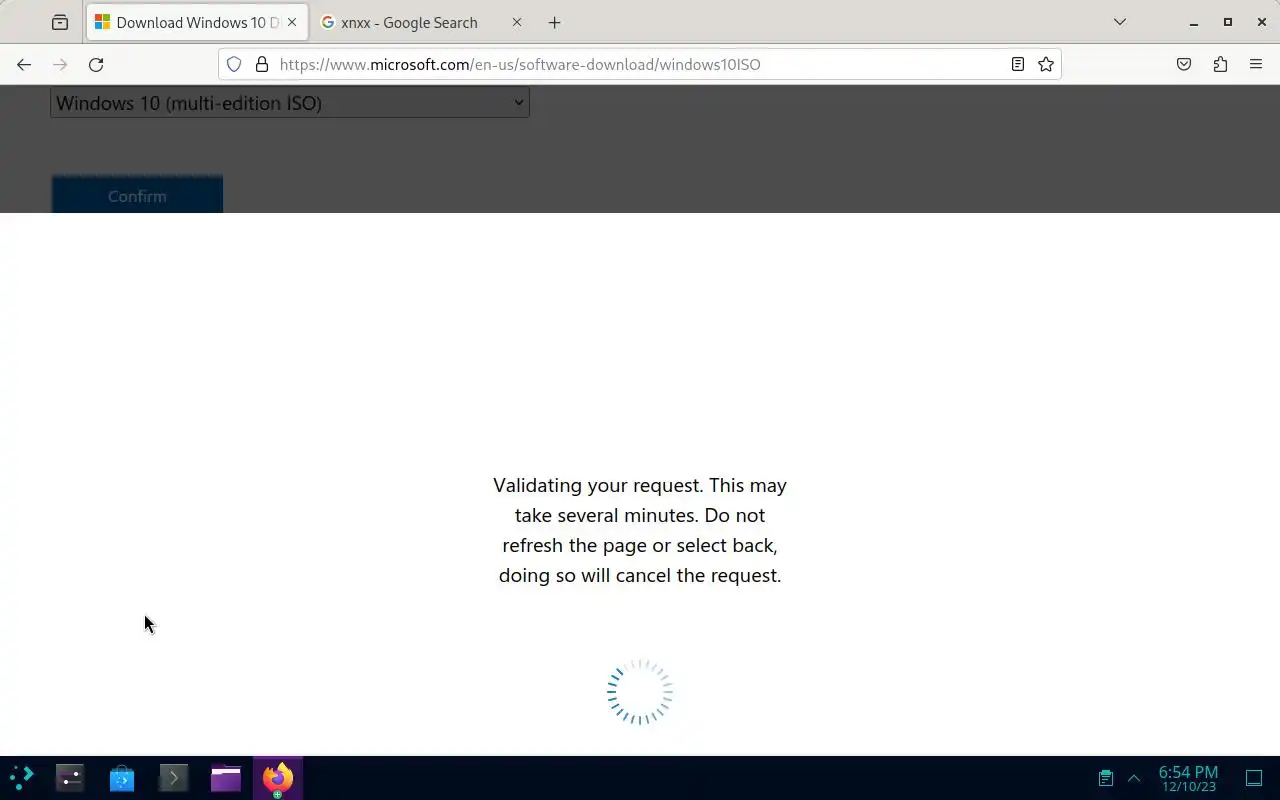Focus the microsoft.com URL address bar
The width and height of the screenshot is (1280, 800).
tap(640, 64)
